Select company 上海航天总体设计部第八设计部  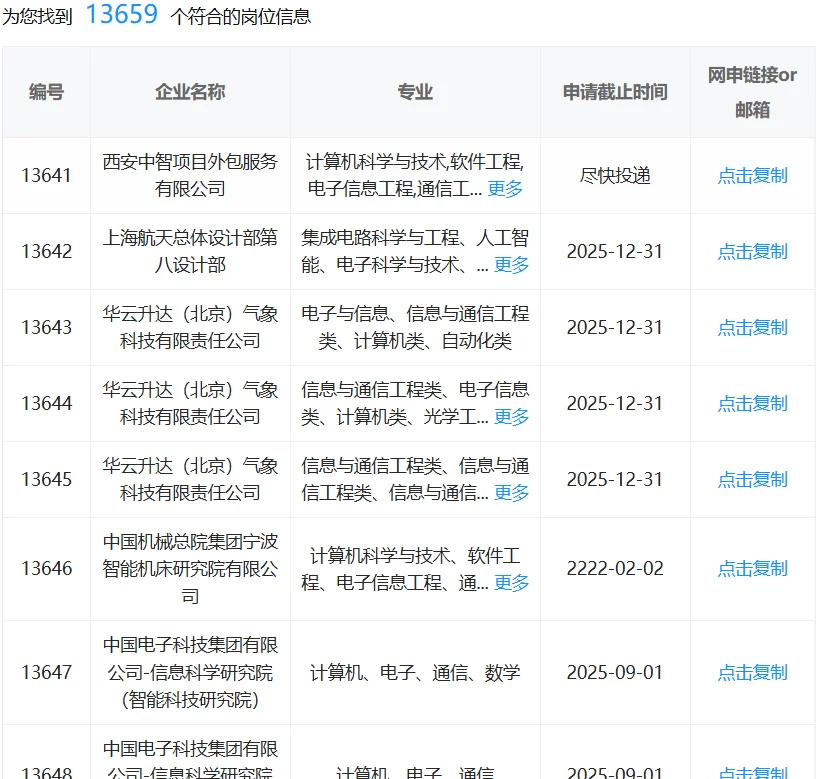(x=190, y=251)
